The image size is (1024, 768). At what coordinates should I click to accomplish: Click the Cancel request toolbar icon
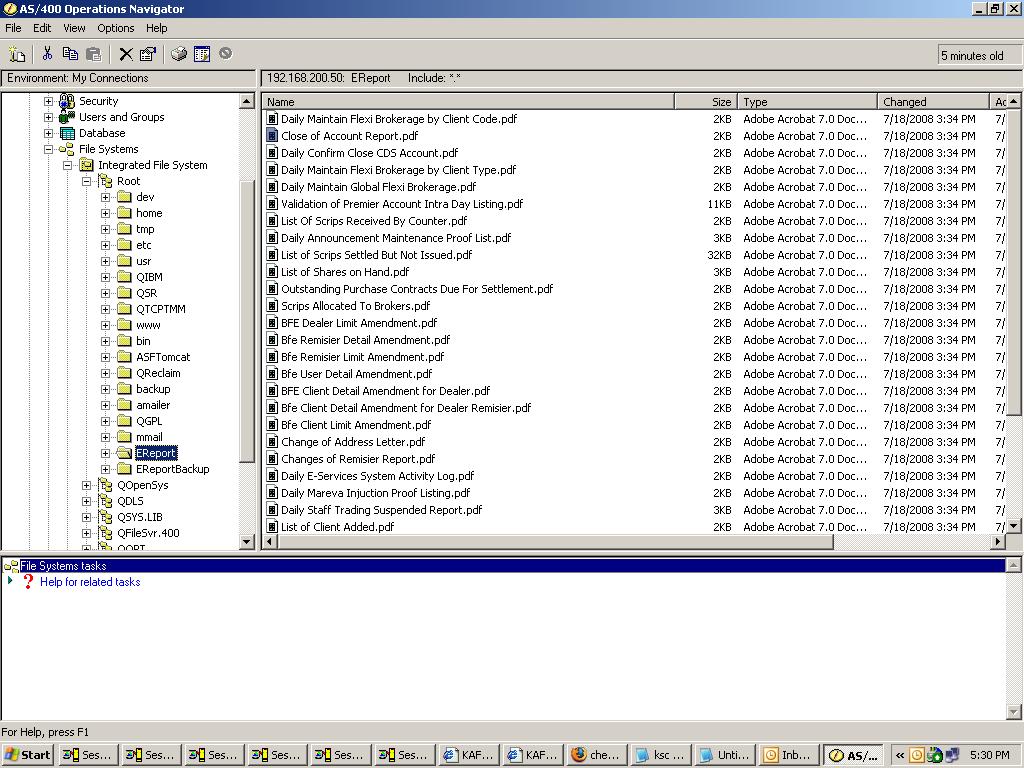pyautogui.click(x=225, y=54)
